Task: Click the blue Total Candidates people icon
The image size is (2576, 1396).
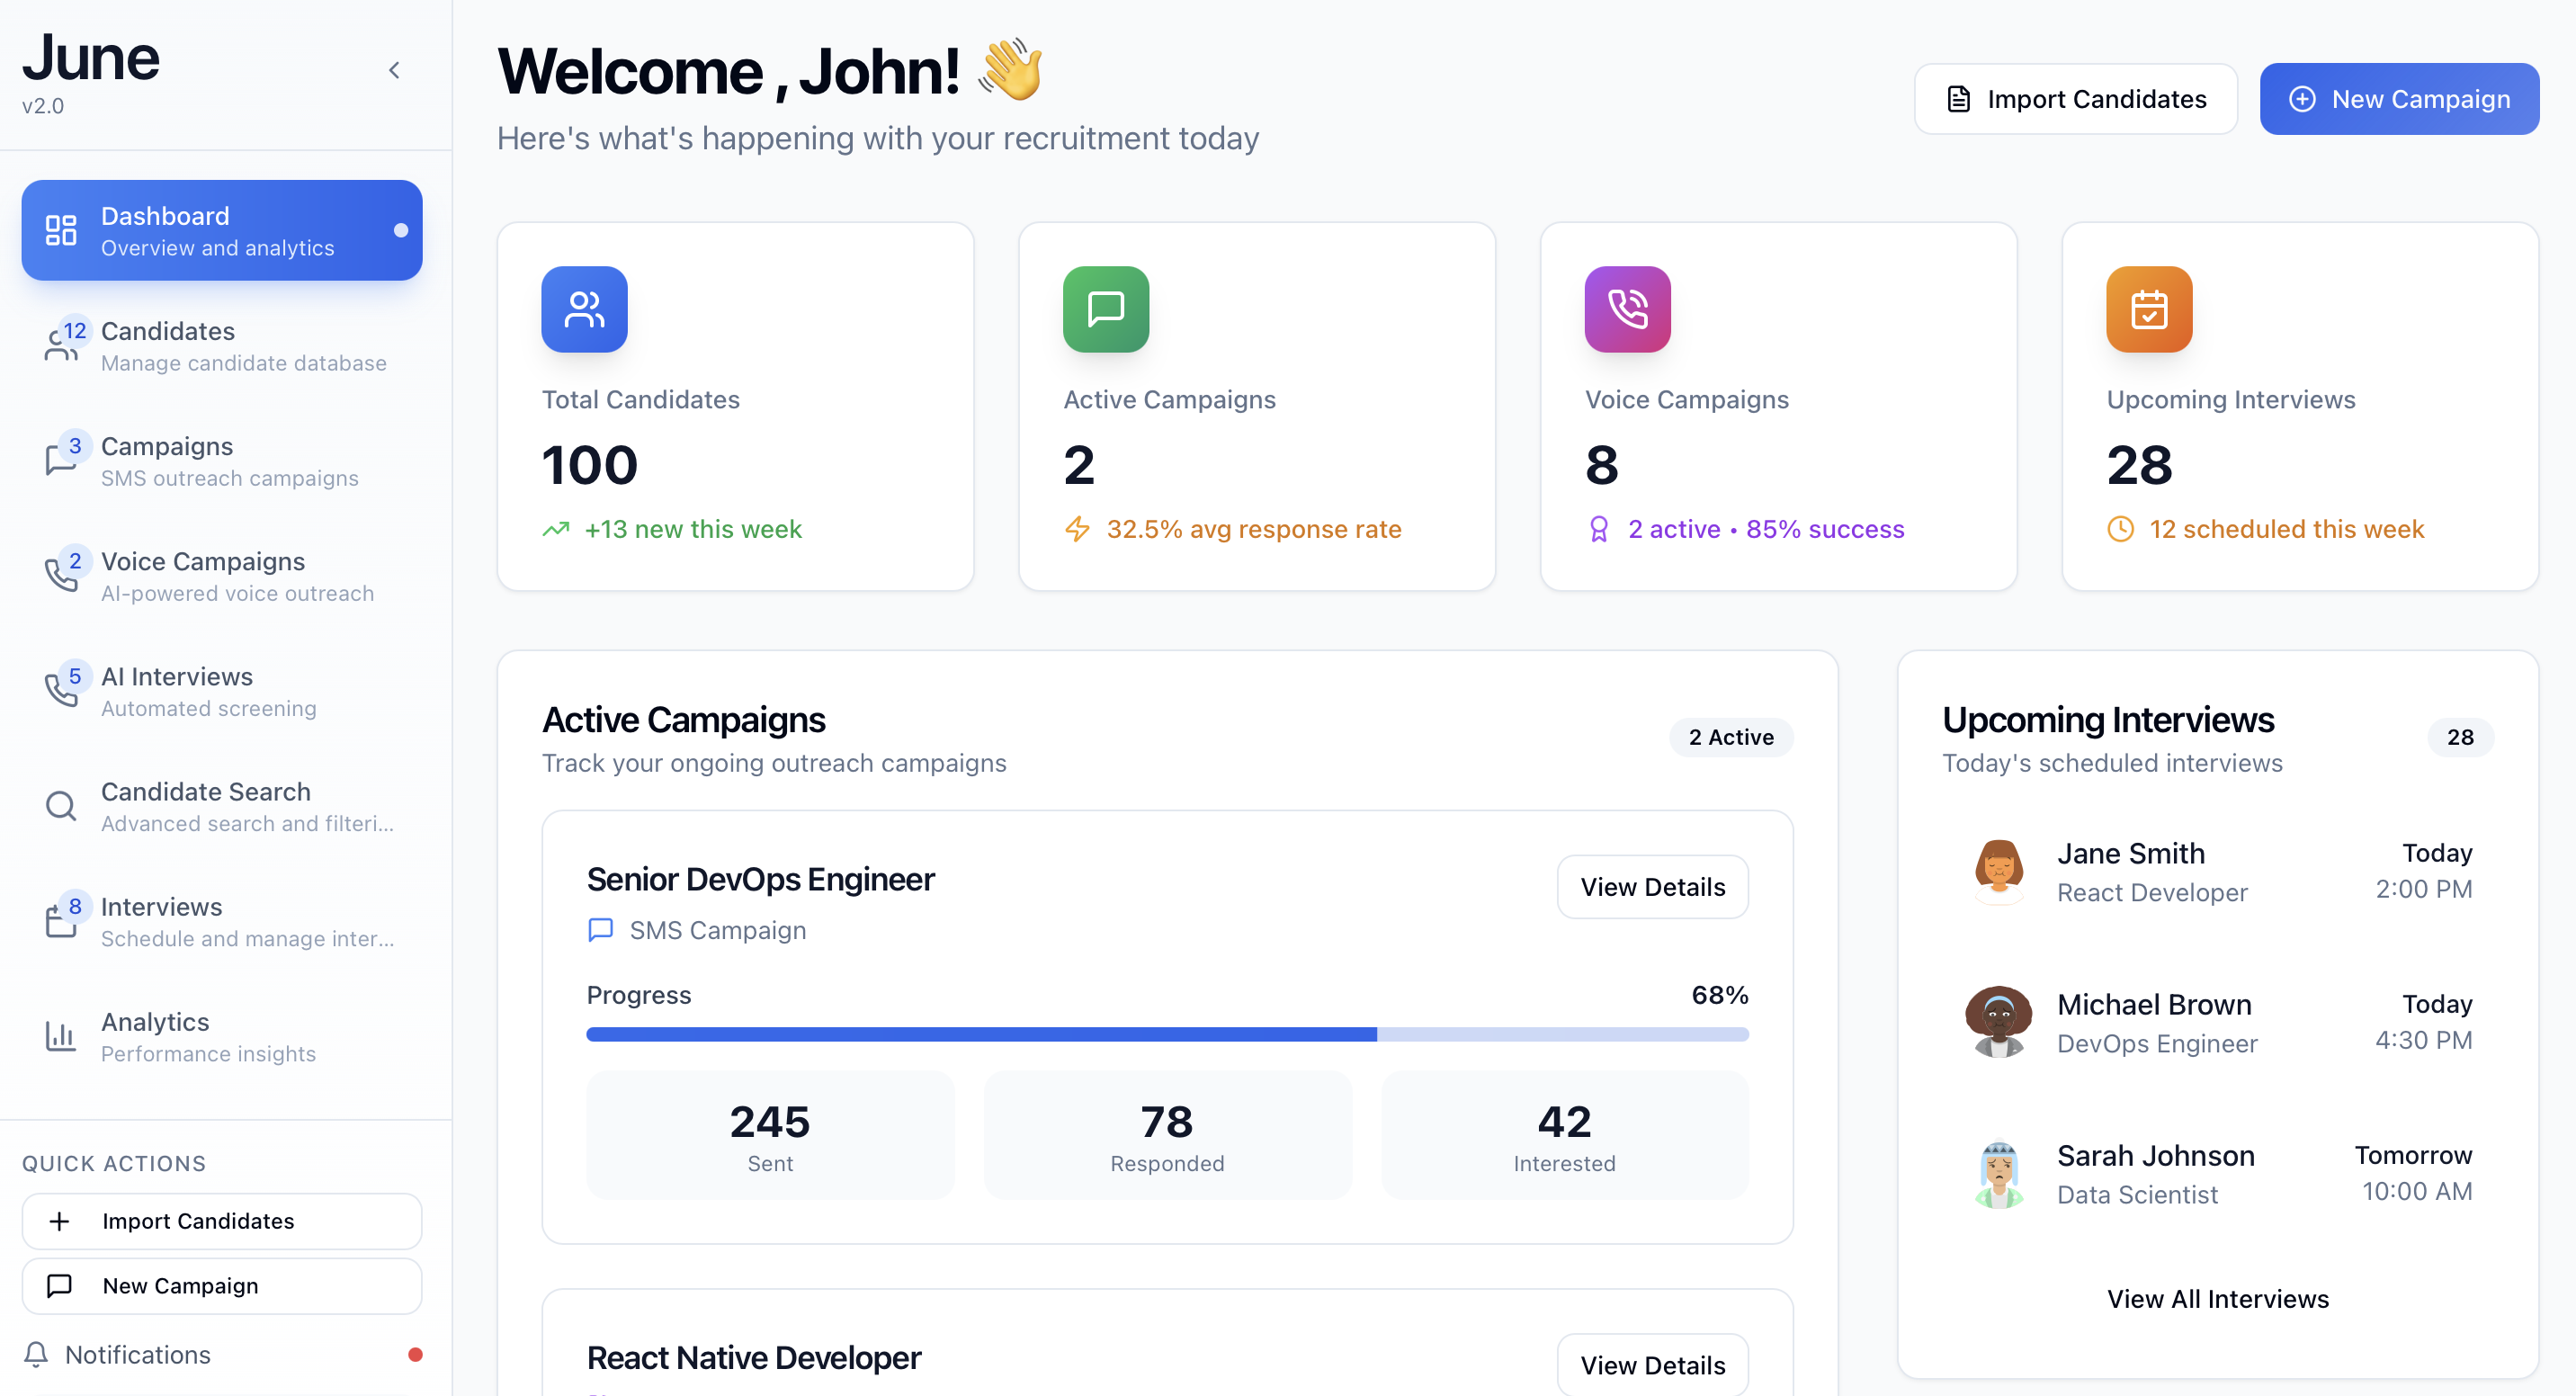Action: [584, 309]
